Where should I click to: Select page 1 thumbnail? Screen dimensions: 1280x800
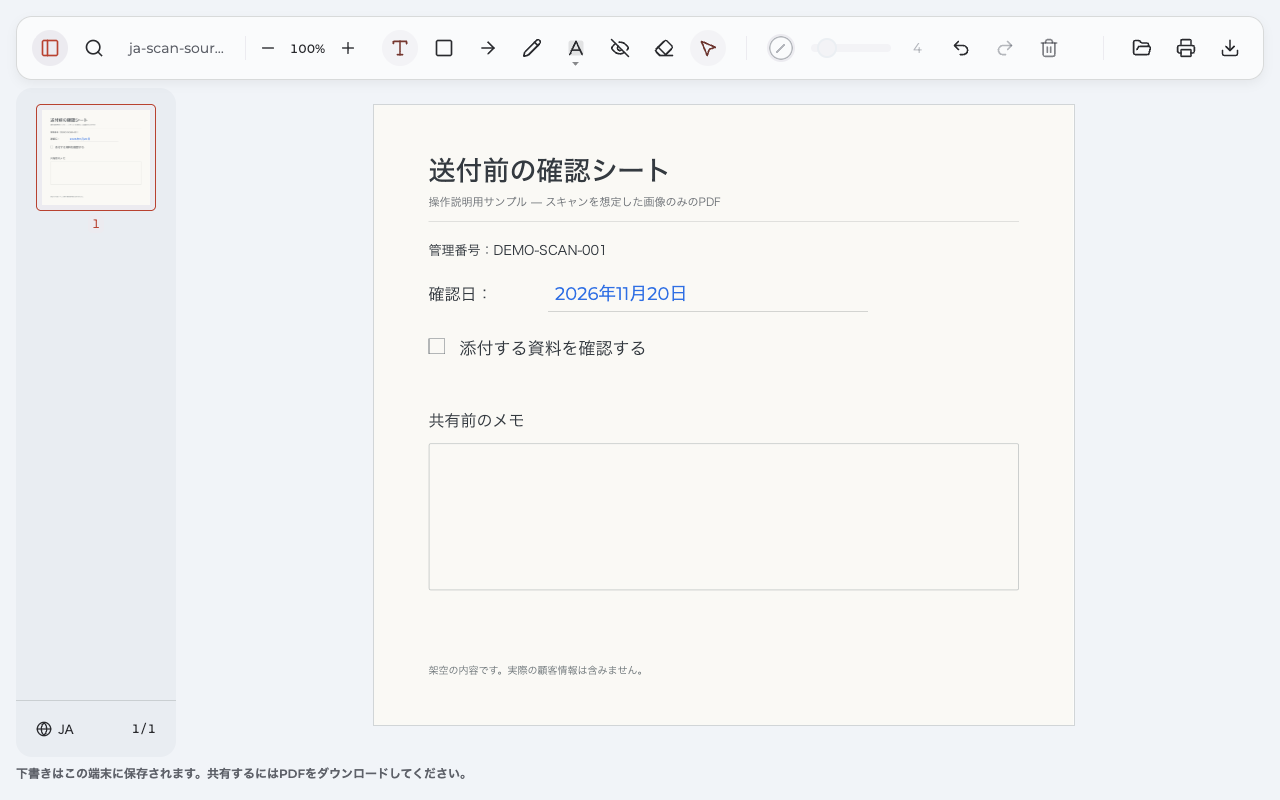pyautogui.click(x=96, y=157)
